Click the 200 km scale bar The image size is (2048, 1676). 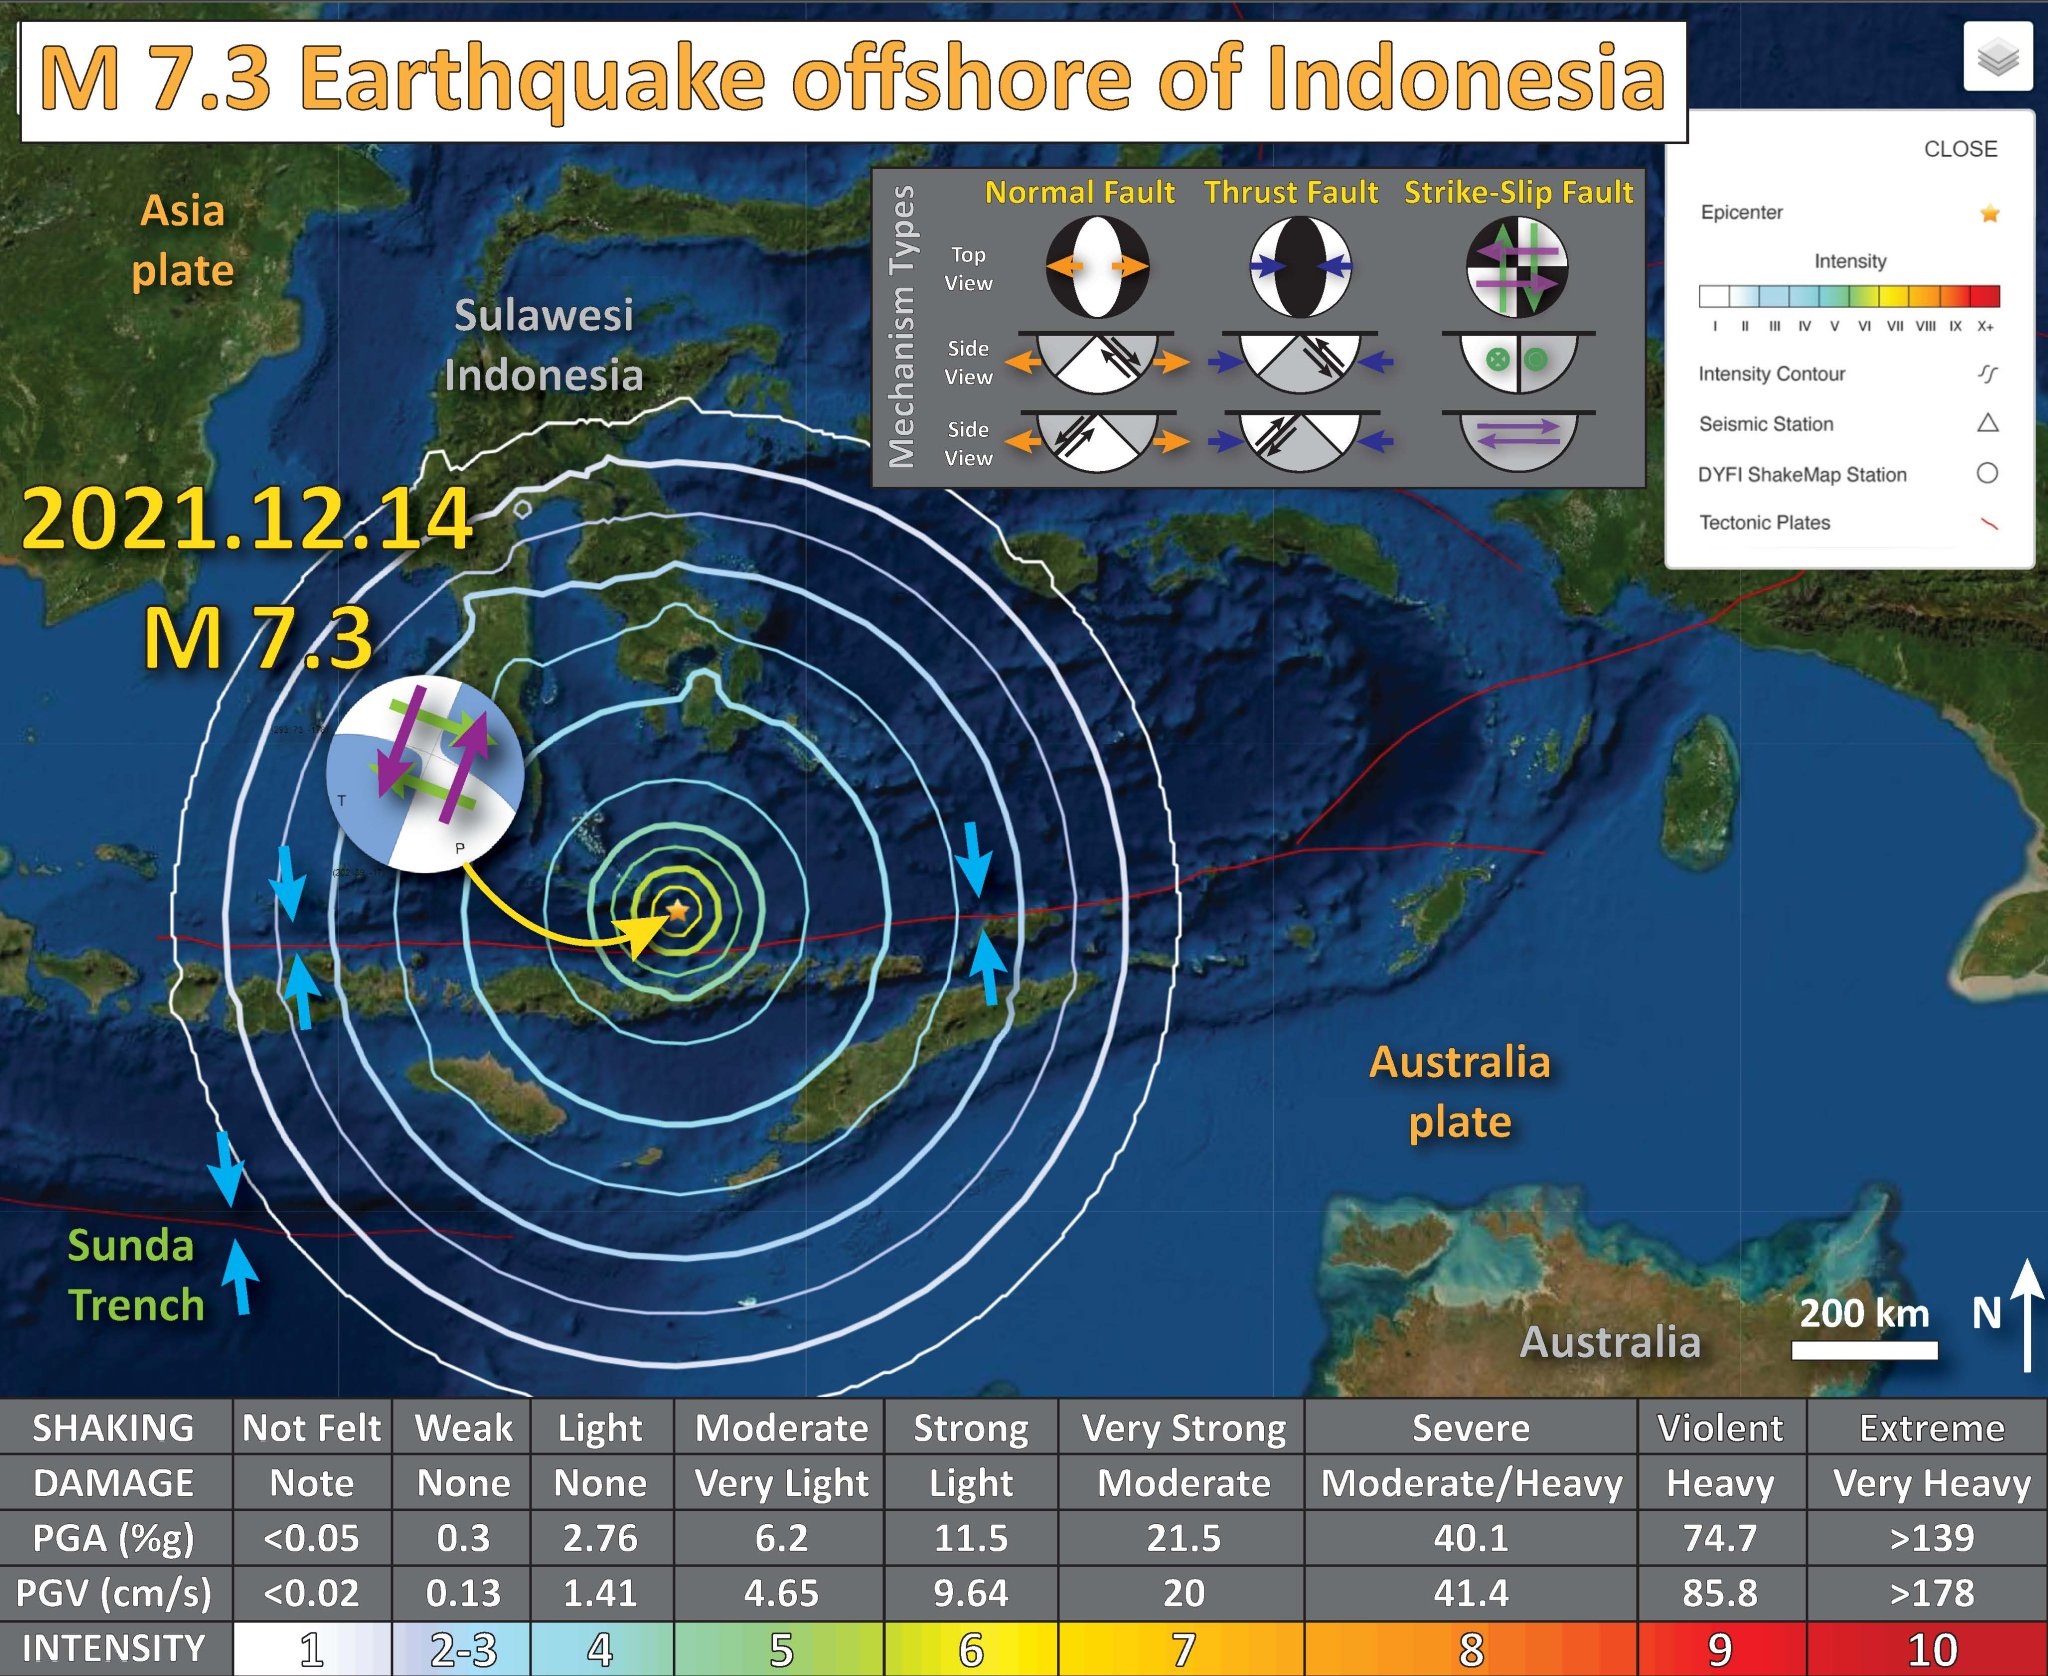pyautogui.click(x=1864, y=1350)
